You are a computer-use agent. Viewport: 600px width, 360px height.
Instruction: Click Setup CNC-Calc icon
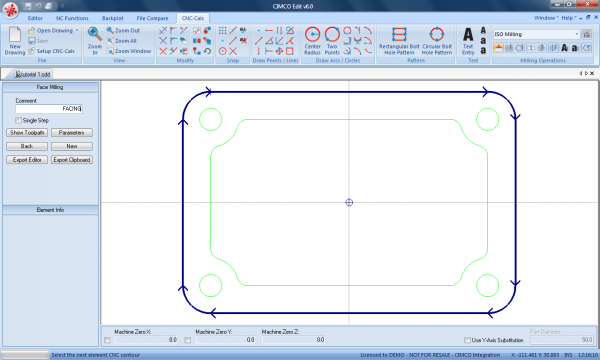[x=32, y=51]
